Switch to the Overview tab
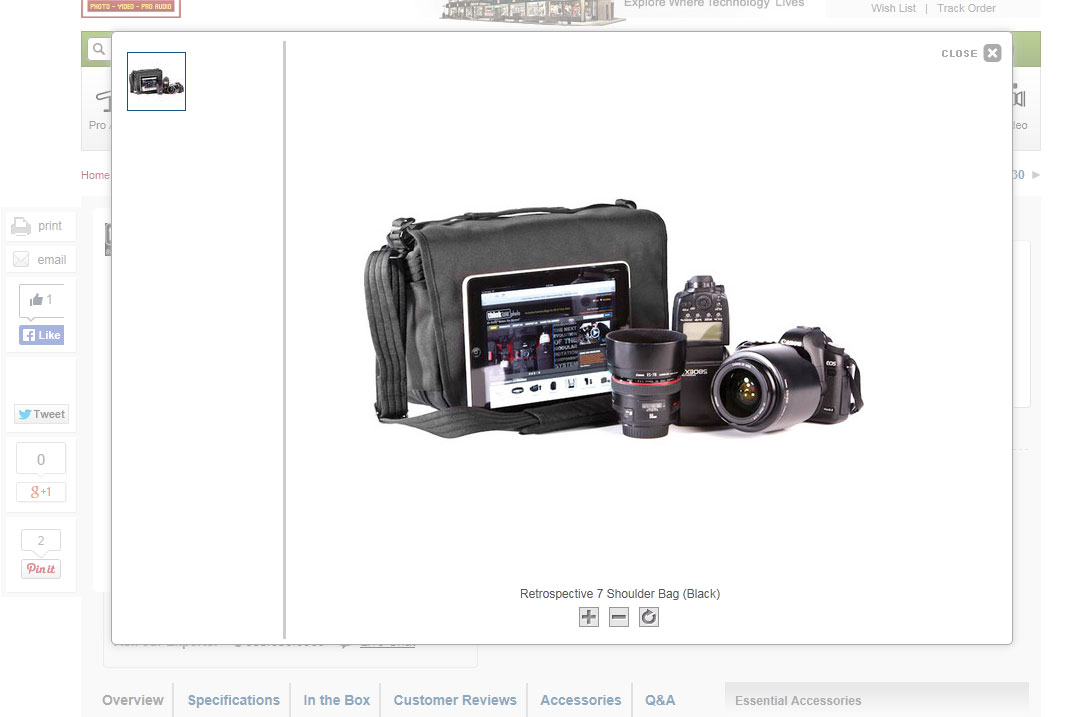 132,700
